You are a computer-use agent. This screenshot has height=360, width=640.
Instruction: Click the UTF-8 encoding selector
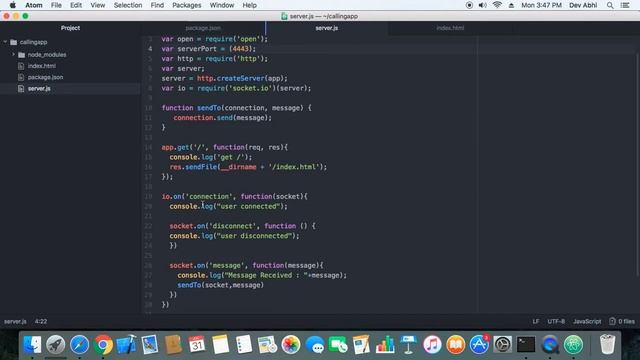[556, 322]
